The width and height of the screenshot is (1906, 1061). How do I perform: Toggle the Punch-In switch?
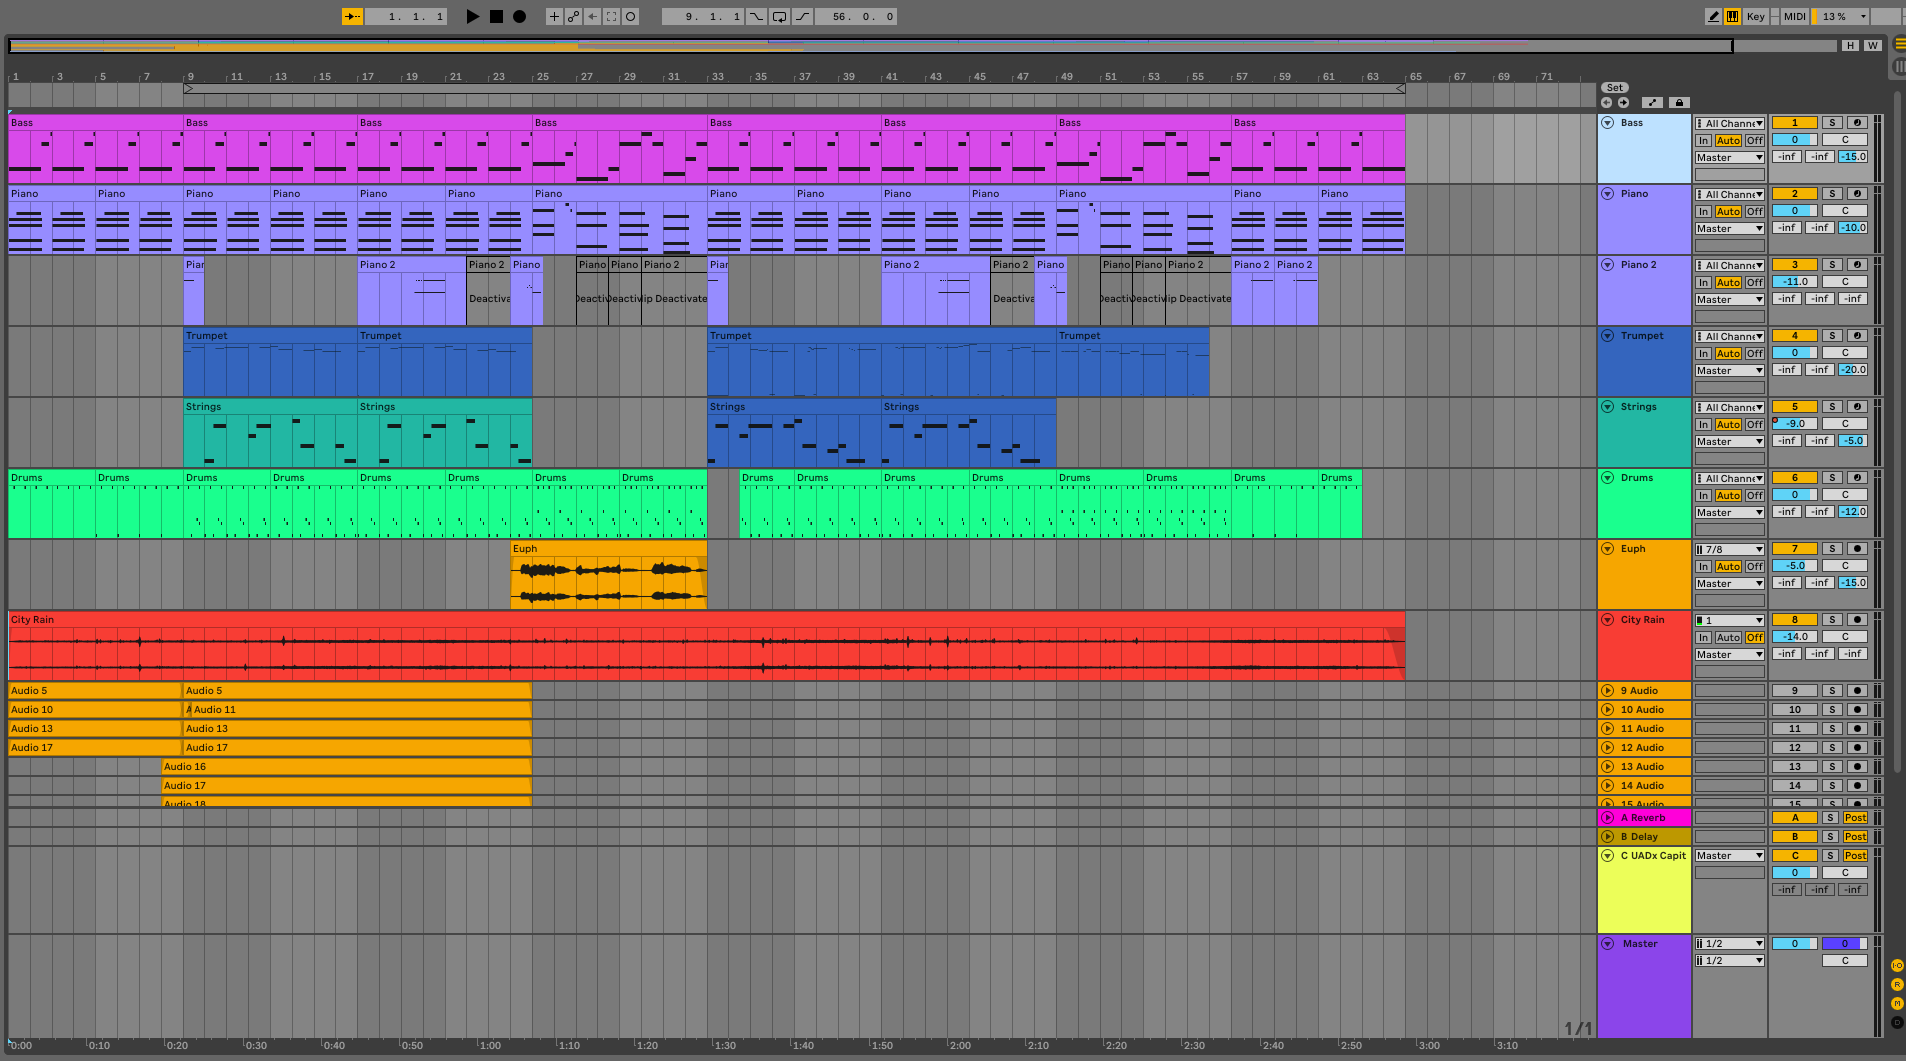pyautogui.click(x=756, y=16)
